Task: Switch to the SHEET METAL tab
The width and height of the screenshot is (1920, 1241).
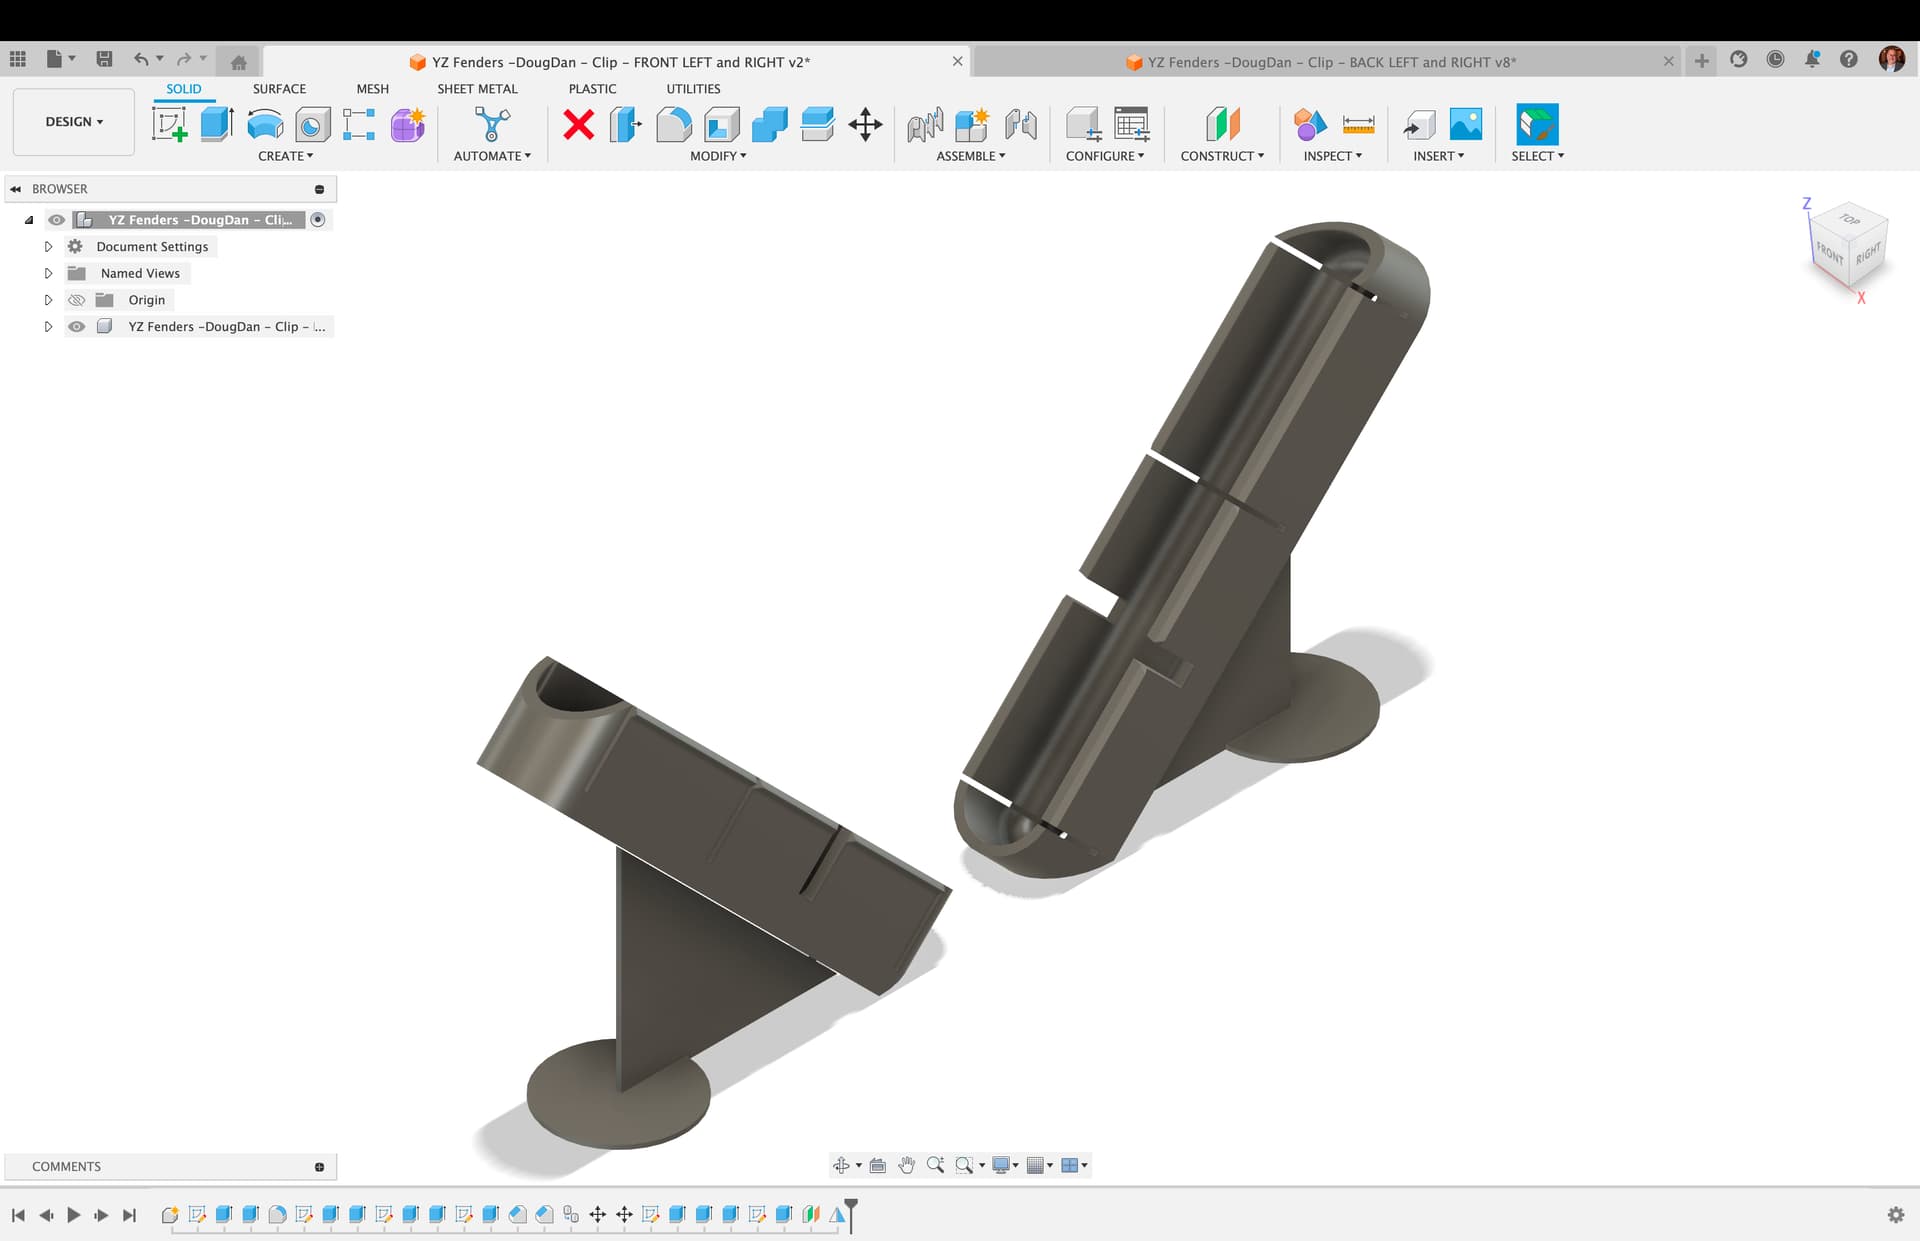Action: 477,89
